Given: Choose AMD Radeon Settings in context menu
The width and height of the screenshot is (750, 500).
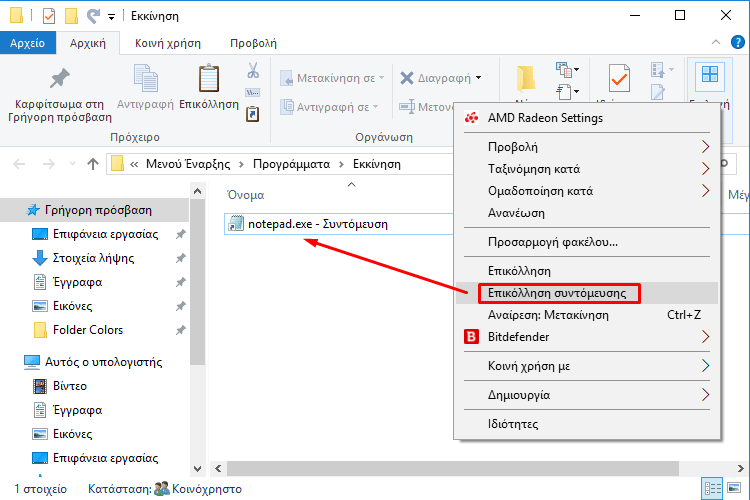Looking at the screenshot, I should [x=587, y=118].
